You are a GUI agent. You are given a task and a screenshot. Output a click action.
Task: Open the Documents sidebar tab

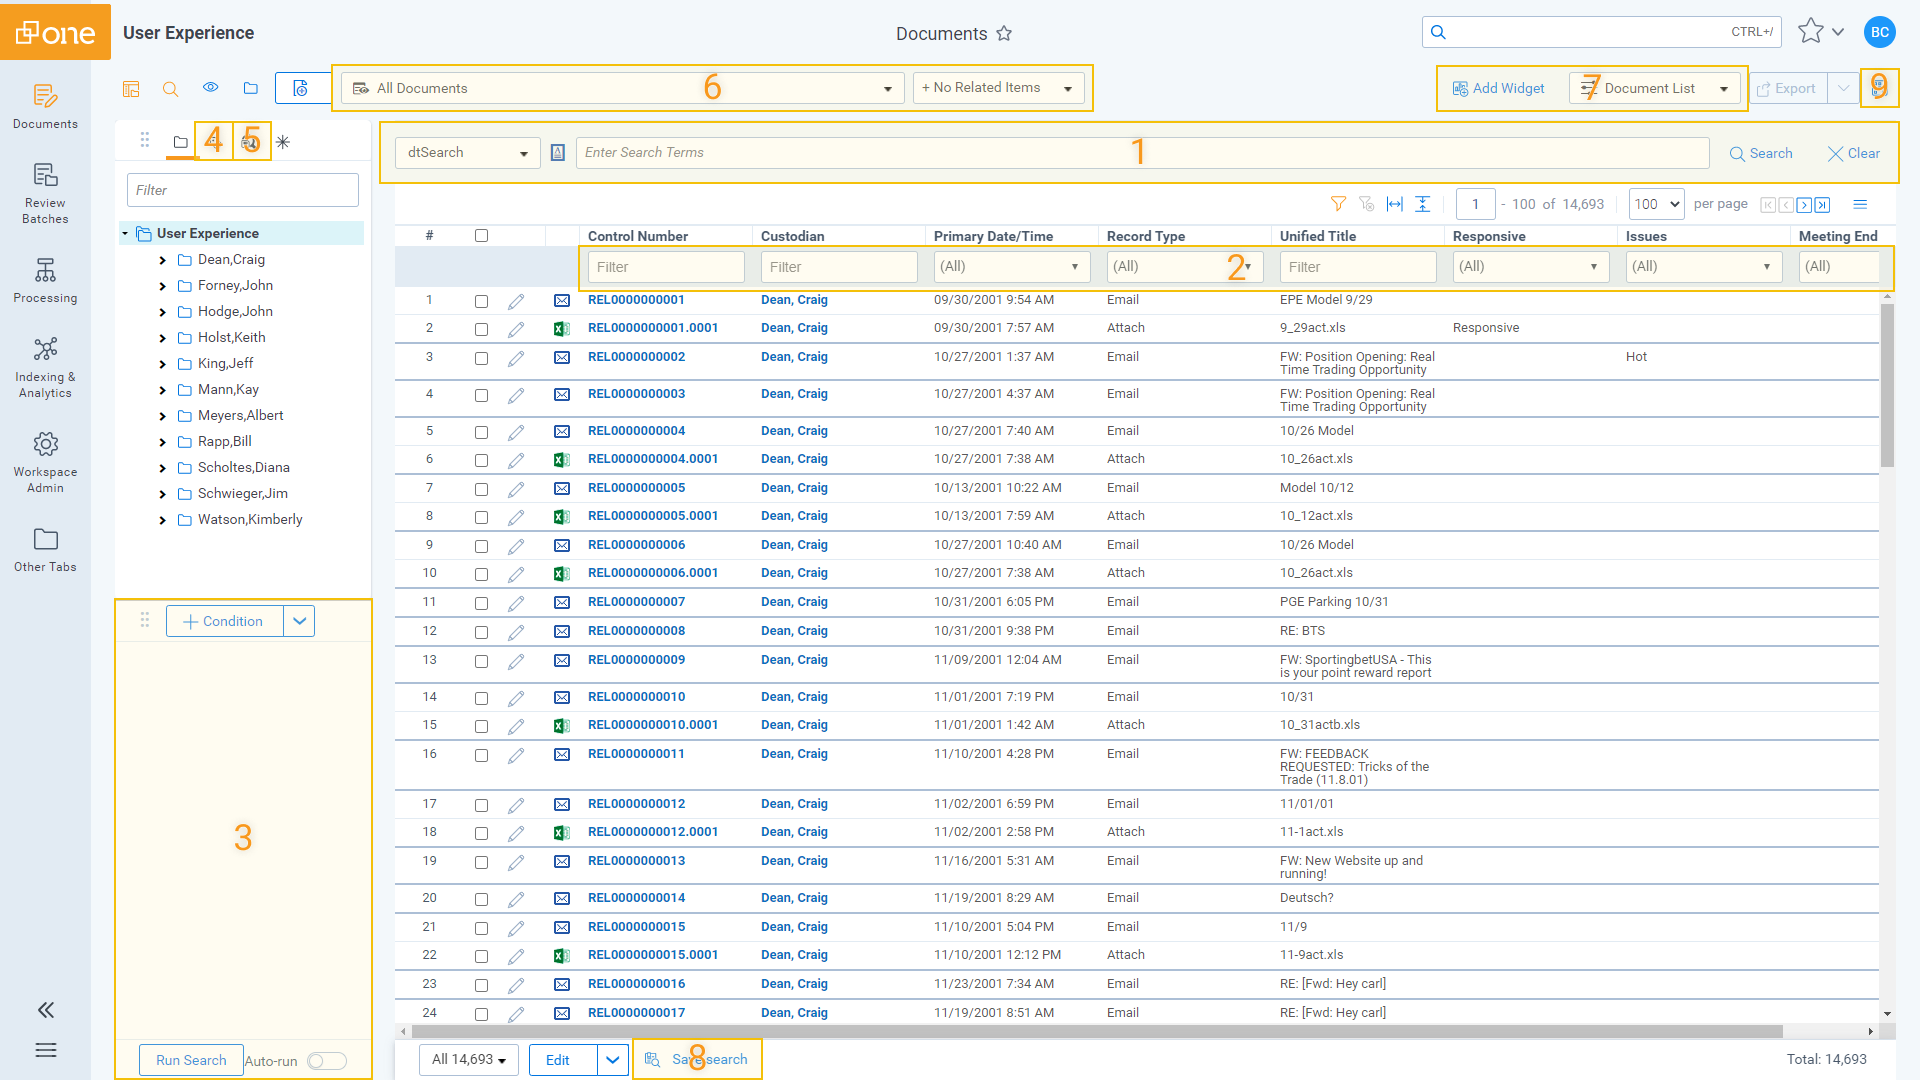(x=45, y=107)
